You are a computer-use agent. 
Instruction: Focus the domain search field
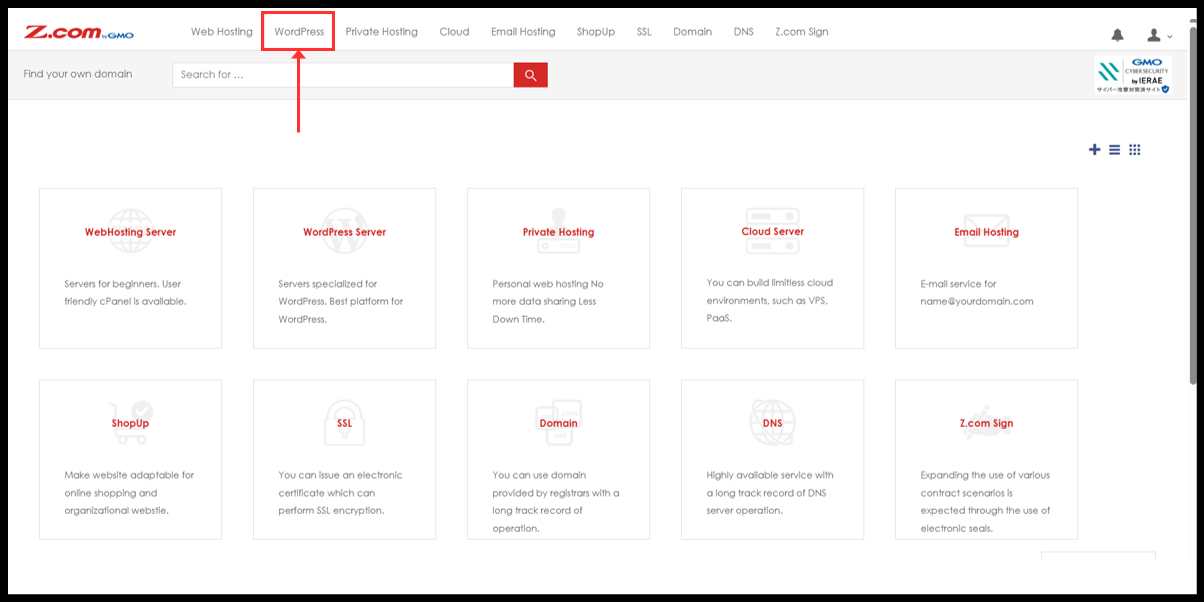tap(343, 75)
